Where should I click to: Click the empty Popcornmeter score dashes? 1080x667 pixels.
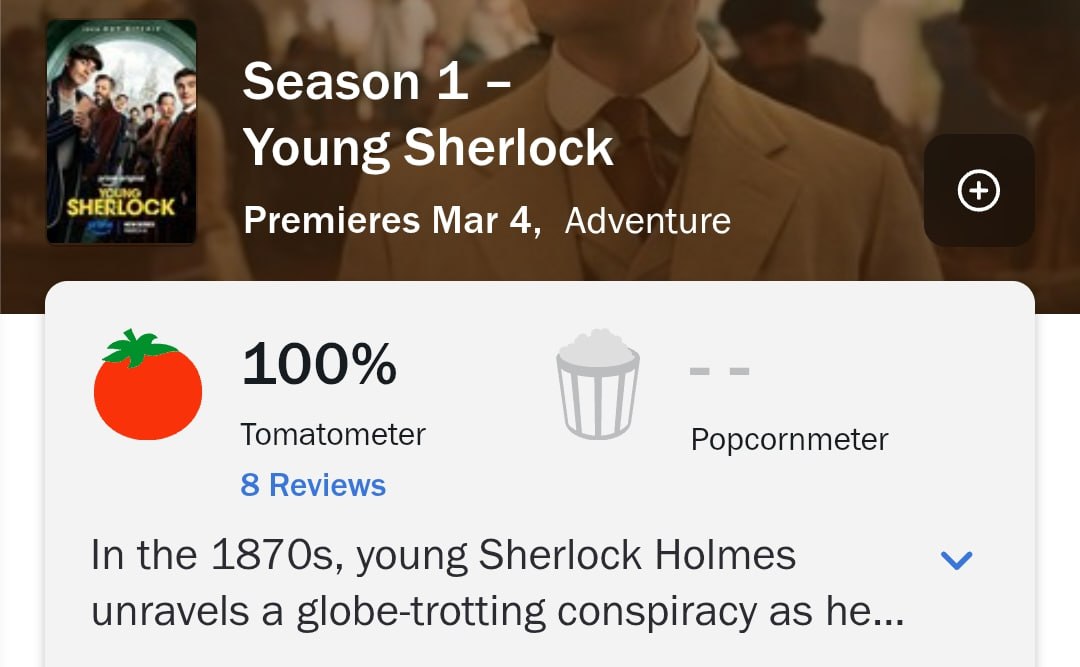tap(719, 372)
